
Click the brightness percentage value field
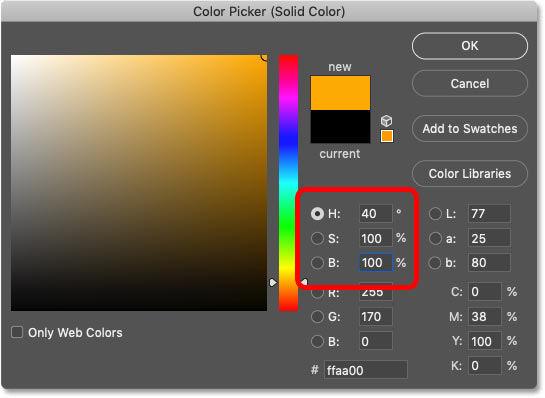click(376, 263)
